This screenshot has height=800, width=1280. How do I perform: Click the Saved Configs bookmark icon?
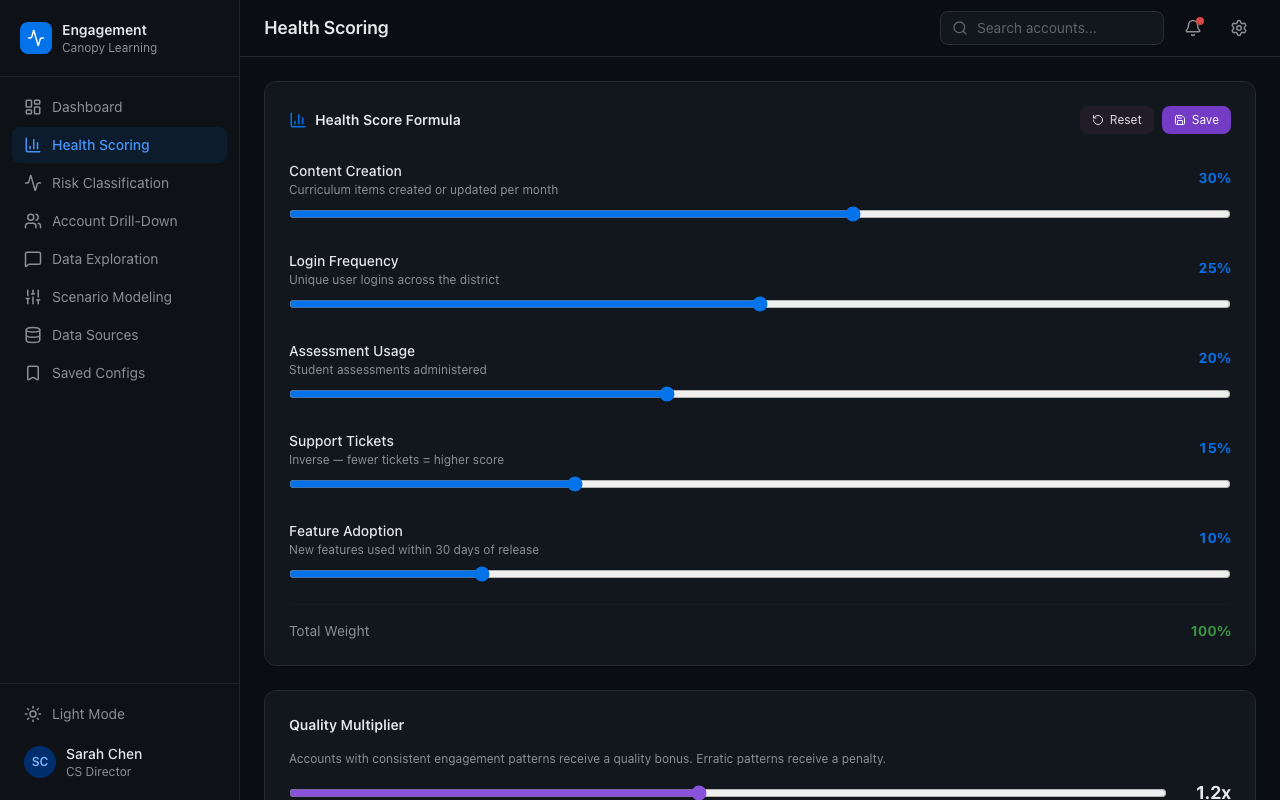[33, 372]
